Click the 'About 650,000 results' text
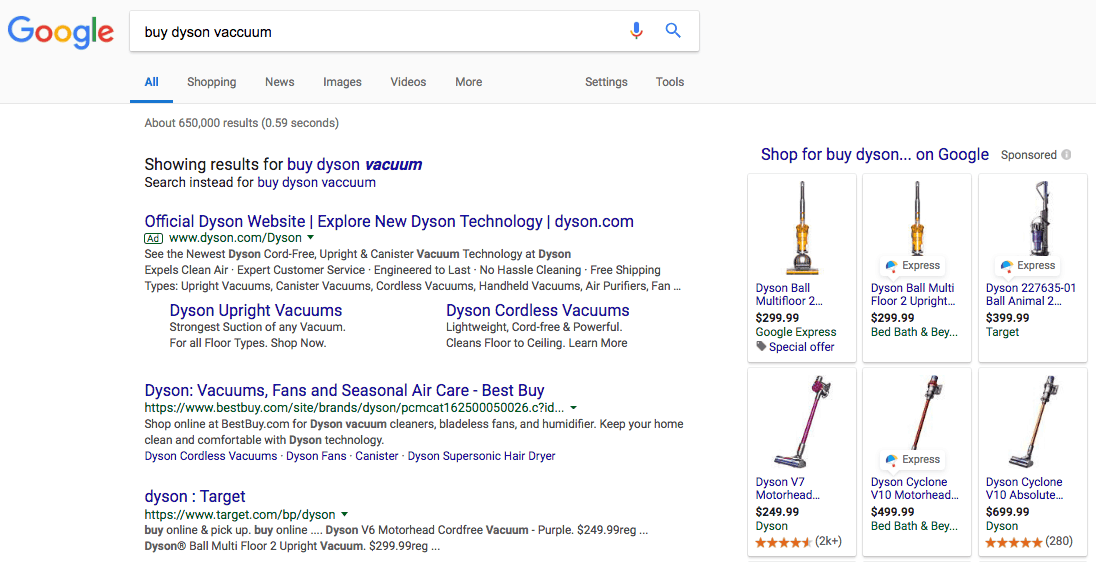 [241, 123]
